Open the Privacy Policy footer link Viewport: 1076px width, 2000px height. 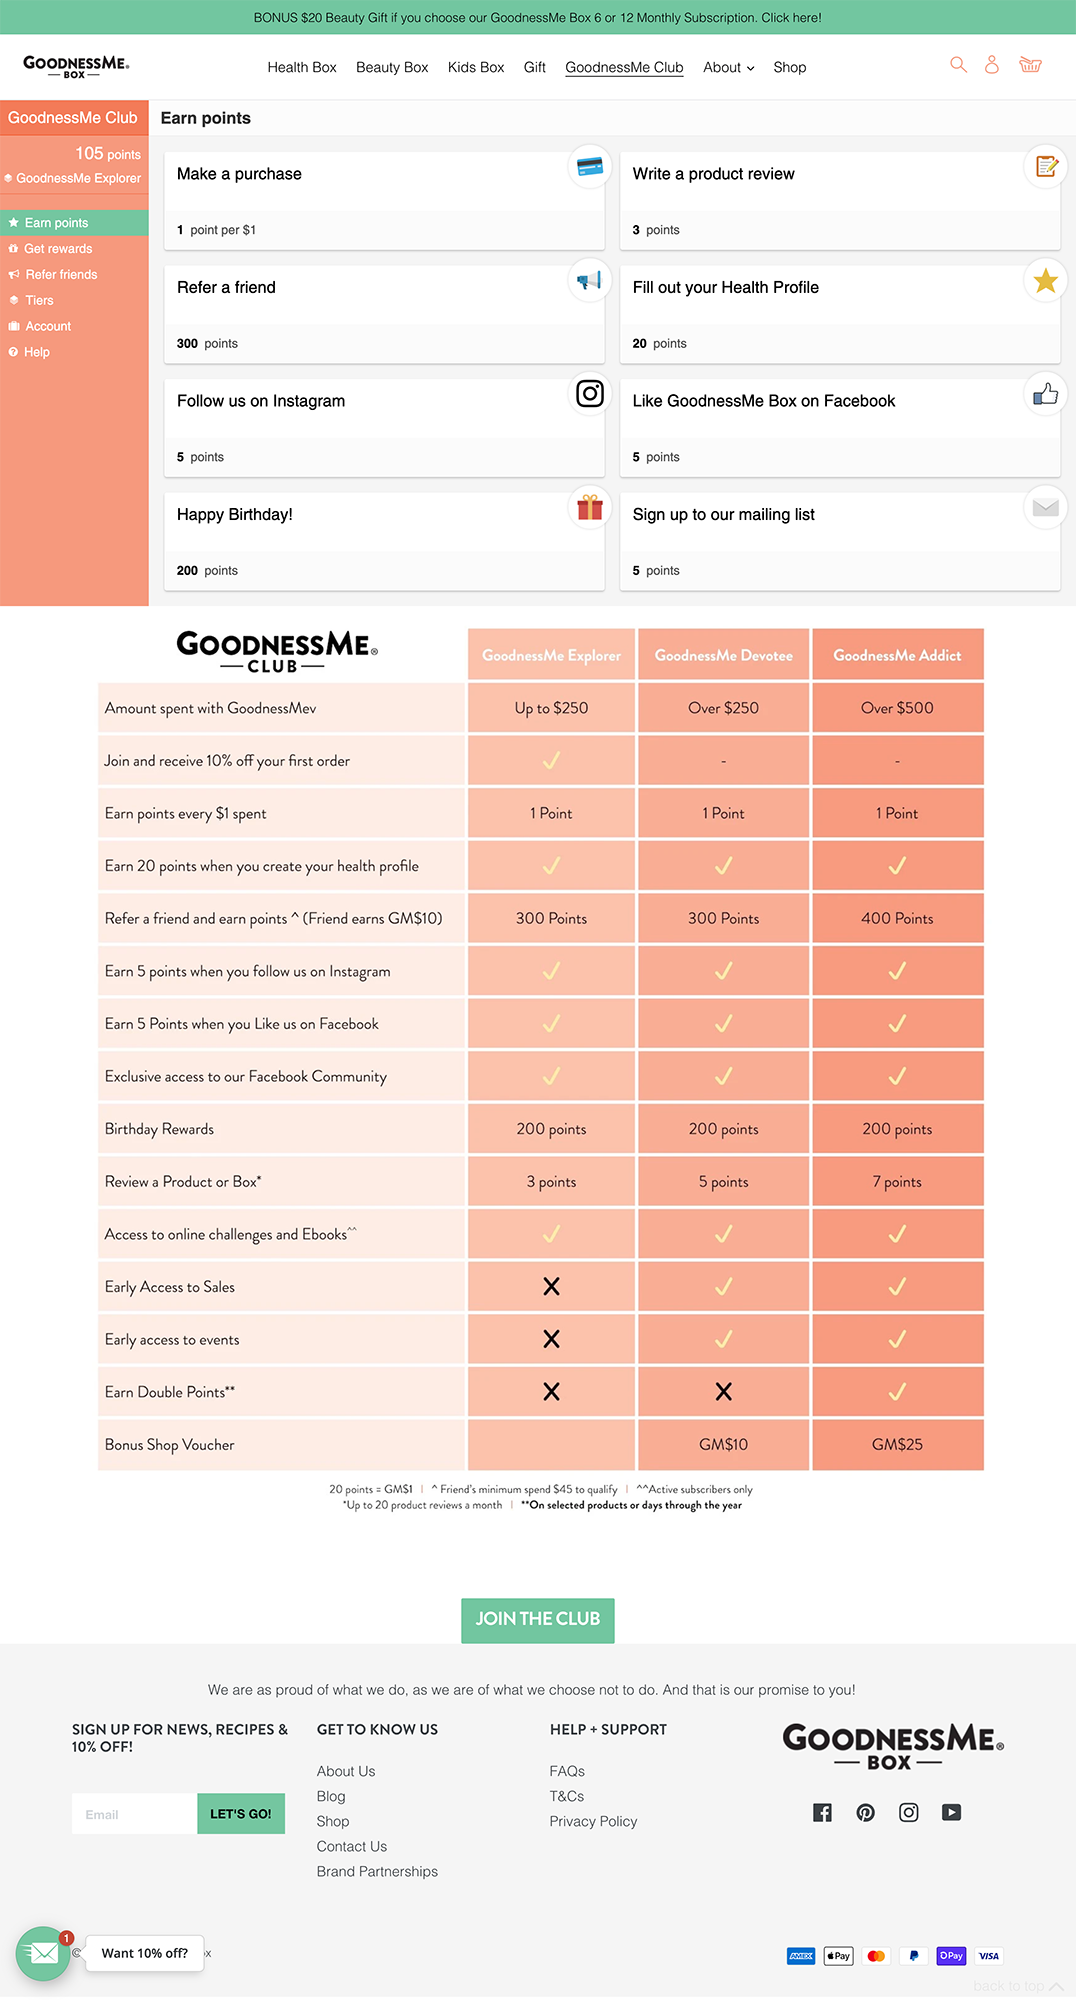[x=593, y=1821]
